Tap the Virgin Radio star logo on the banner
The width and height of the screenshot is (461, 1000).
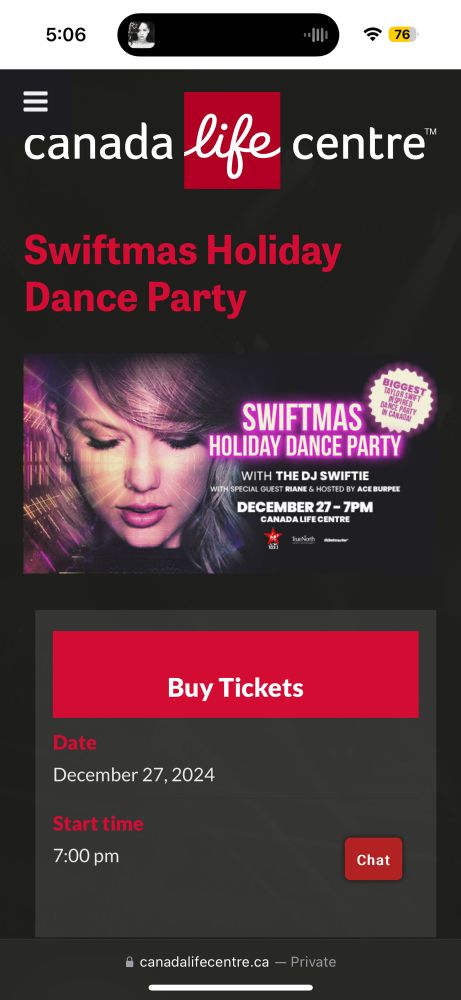pos(272,538)
